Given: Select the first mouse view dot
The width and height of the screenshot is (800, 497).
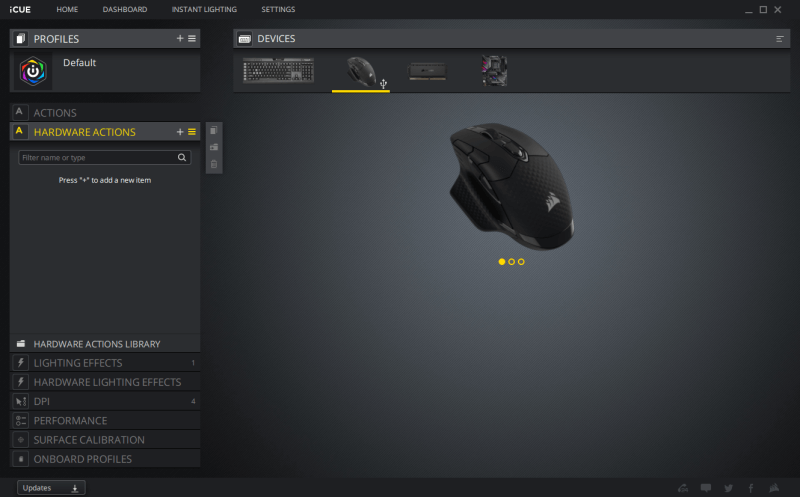Looking at the screenshot, I should 502,262.
